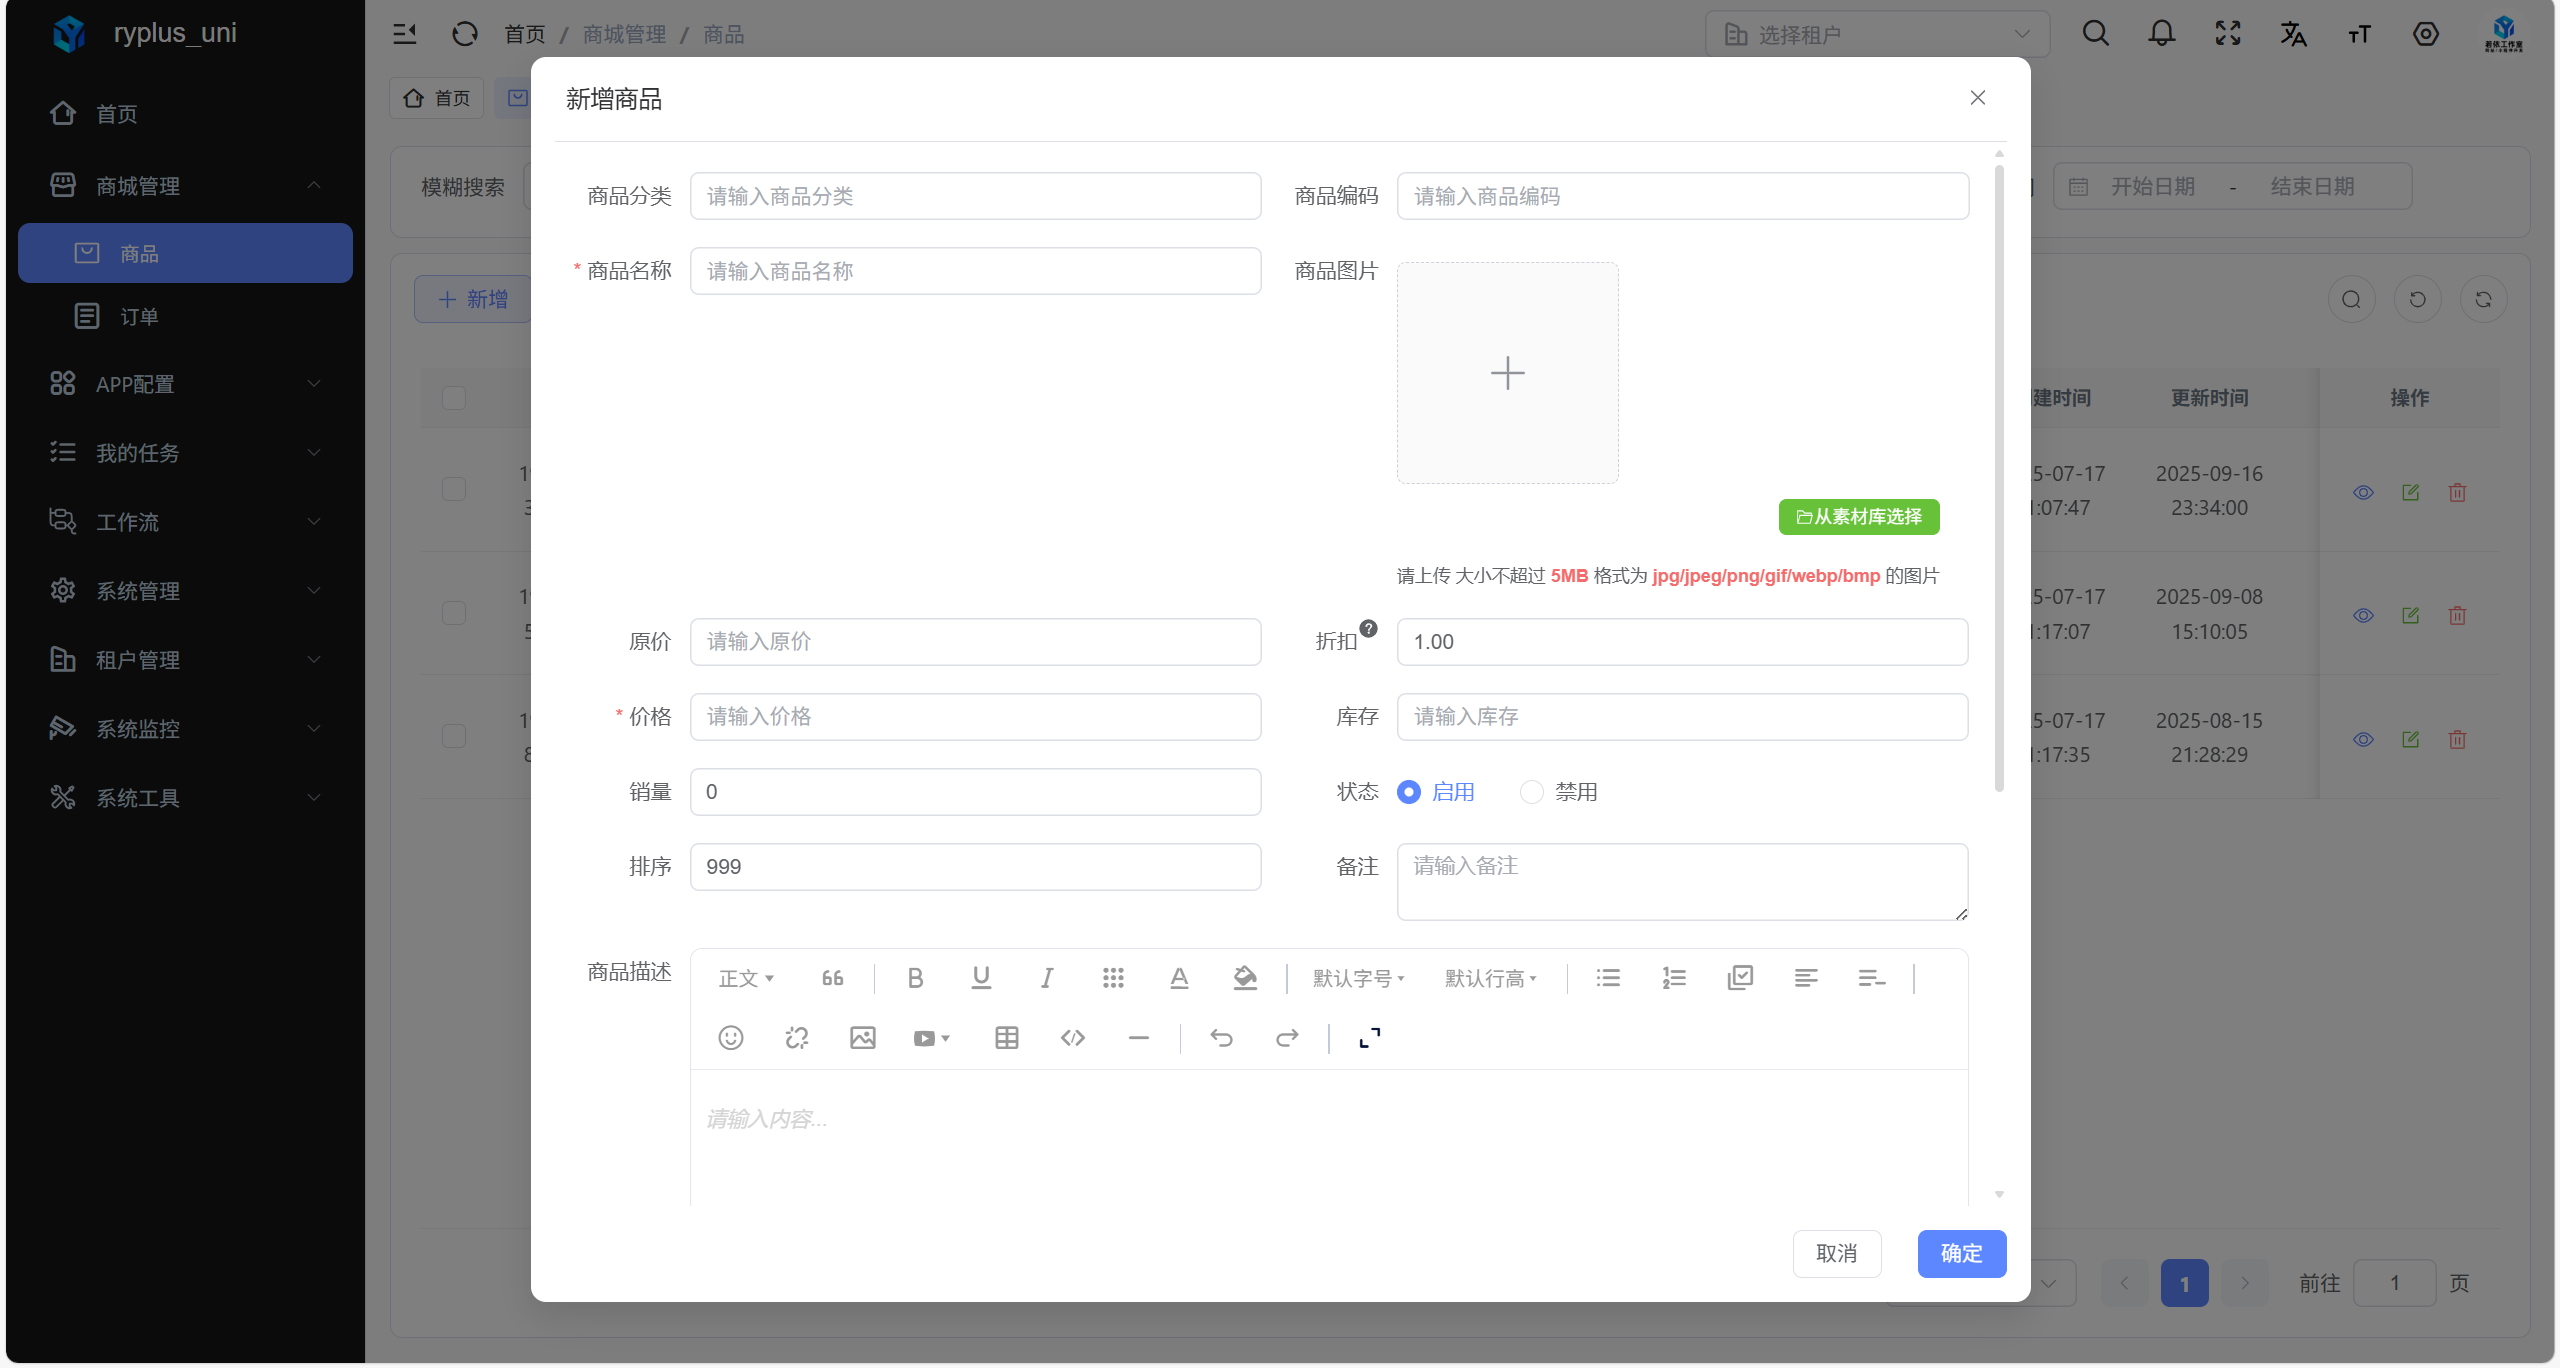Click the code block icon
The image size is (2560, 1368).
pos(1073,1038)
